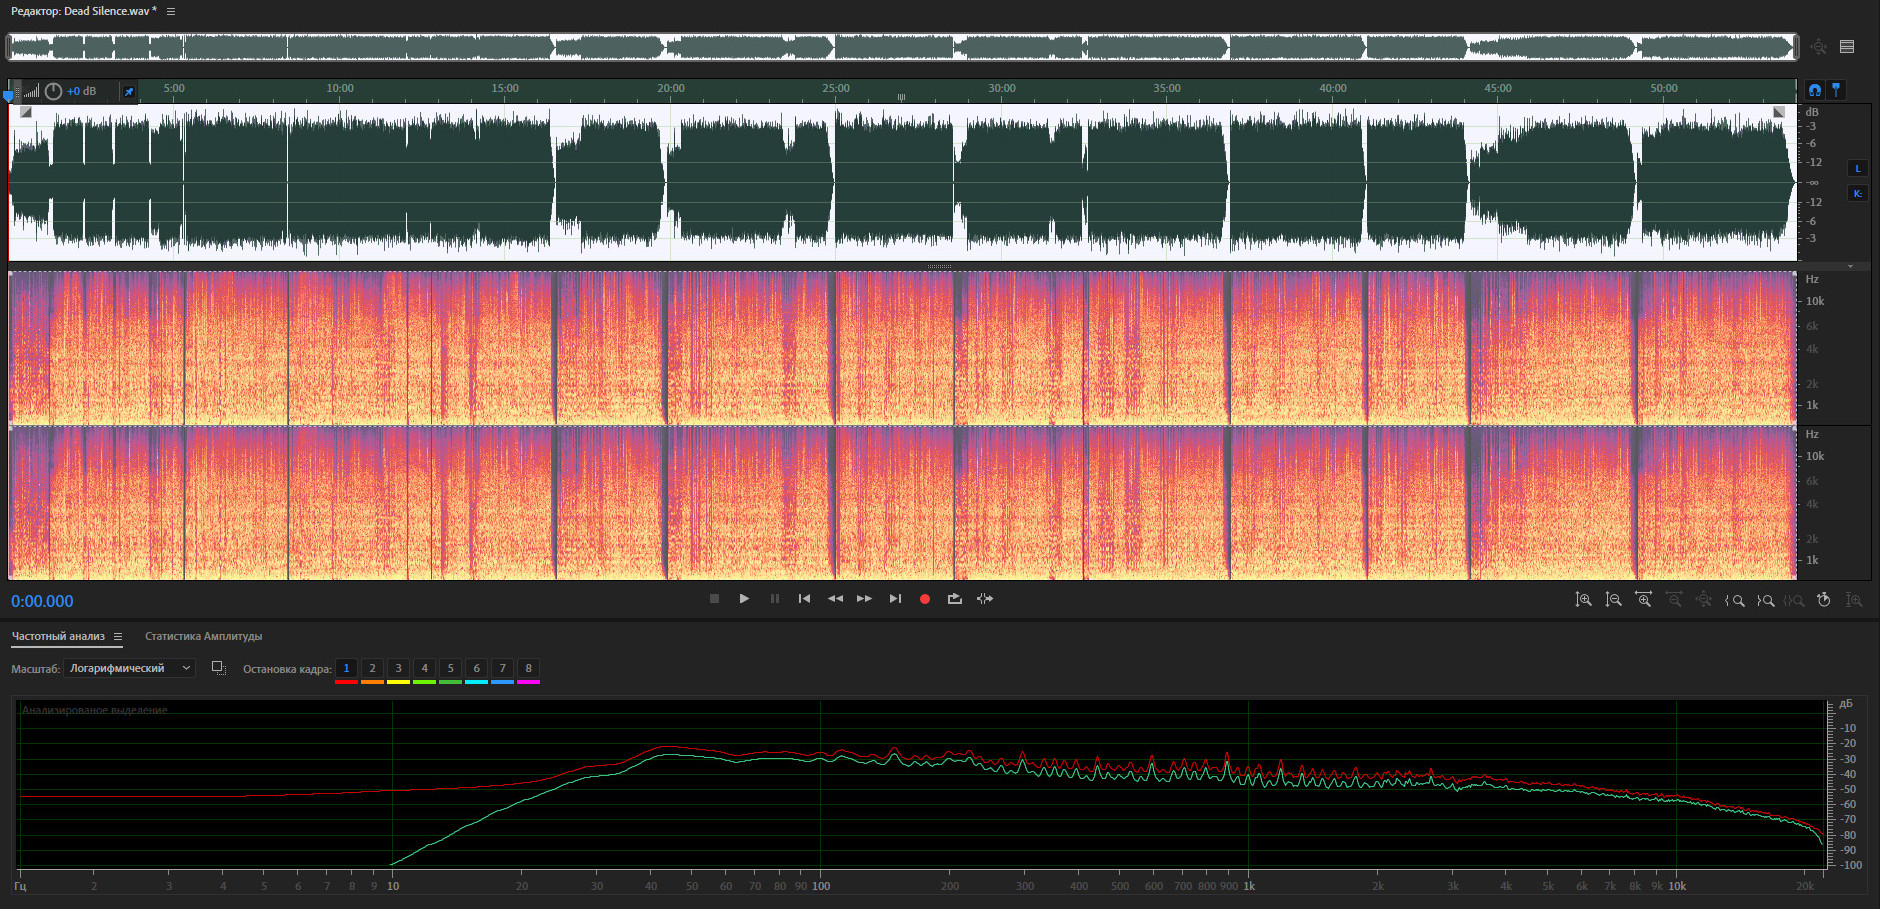Viewport: 1880px width, 909px height.
Task: Click the zoom reset stopwatch icon
Action: (1824, 600)
